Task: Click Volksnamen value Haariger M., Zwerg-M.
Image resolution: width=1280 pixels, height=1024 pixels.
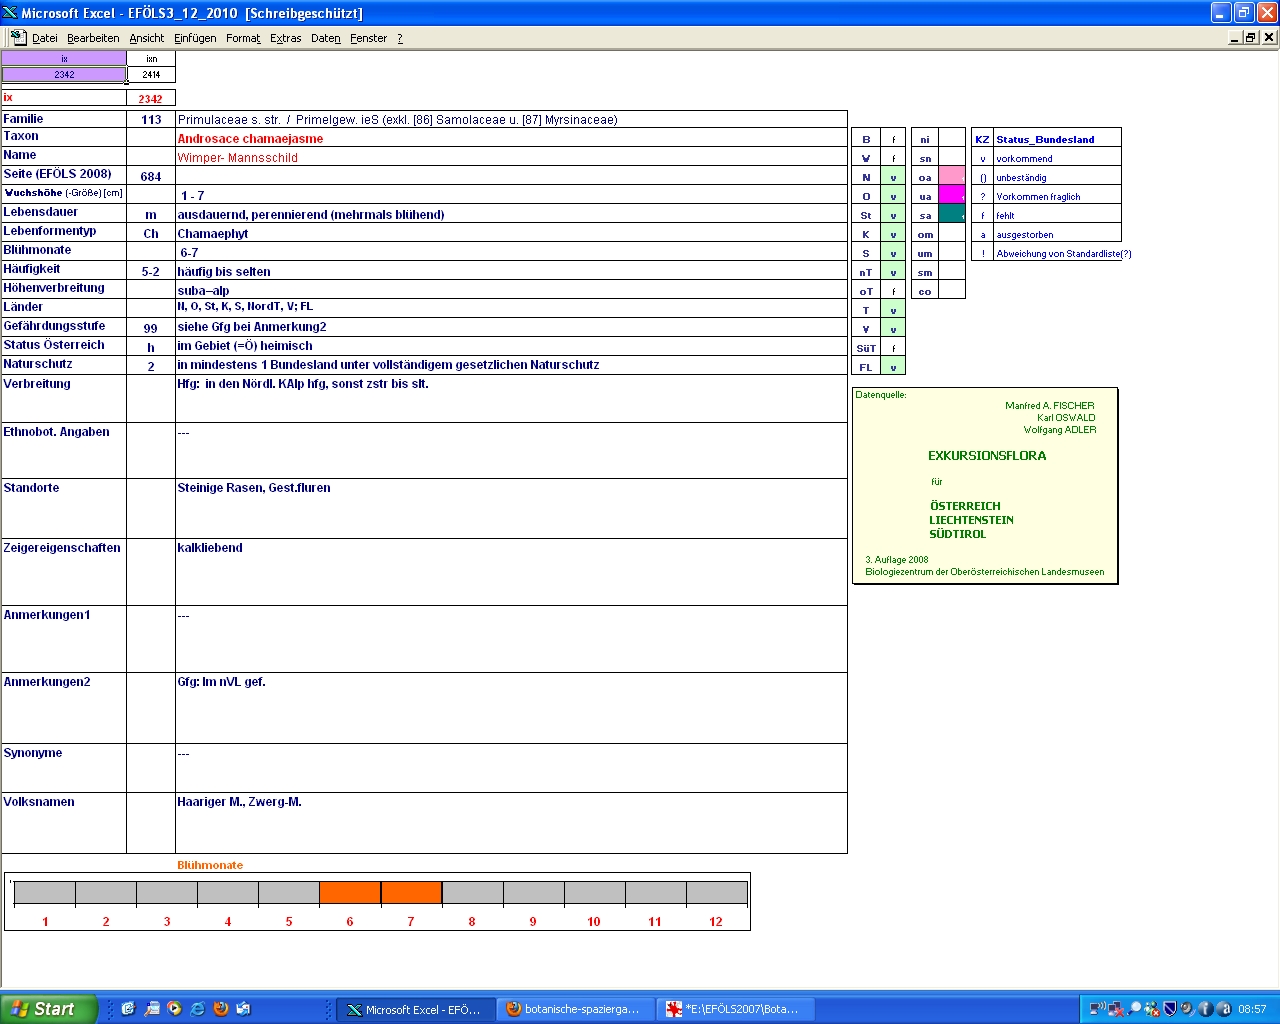Action: (239, 802)
